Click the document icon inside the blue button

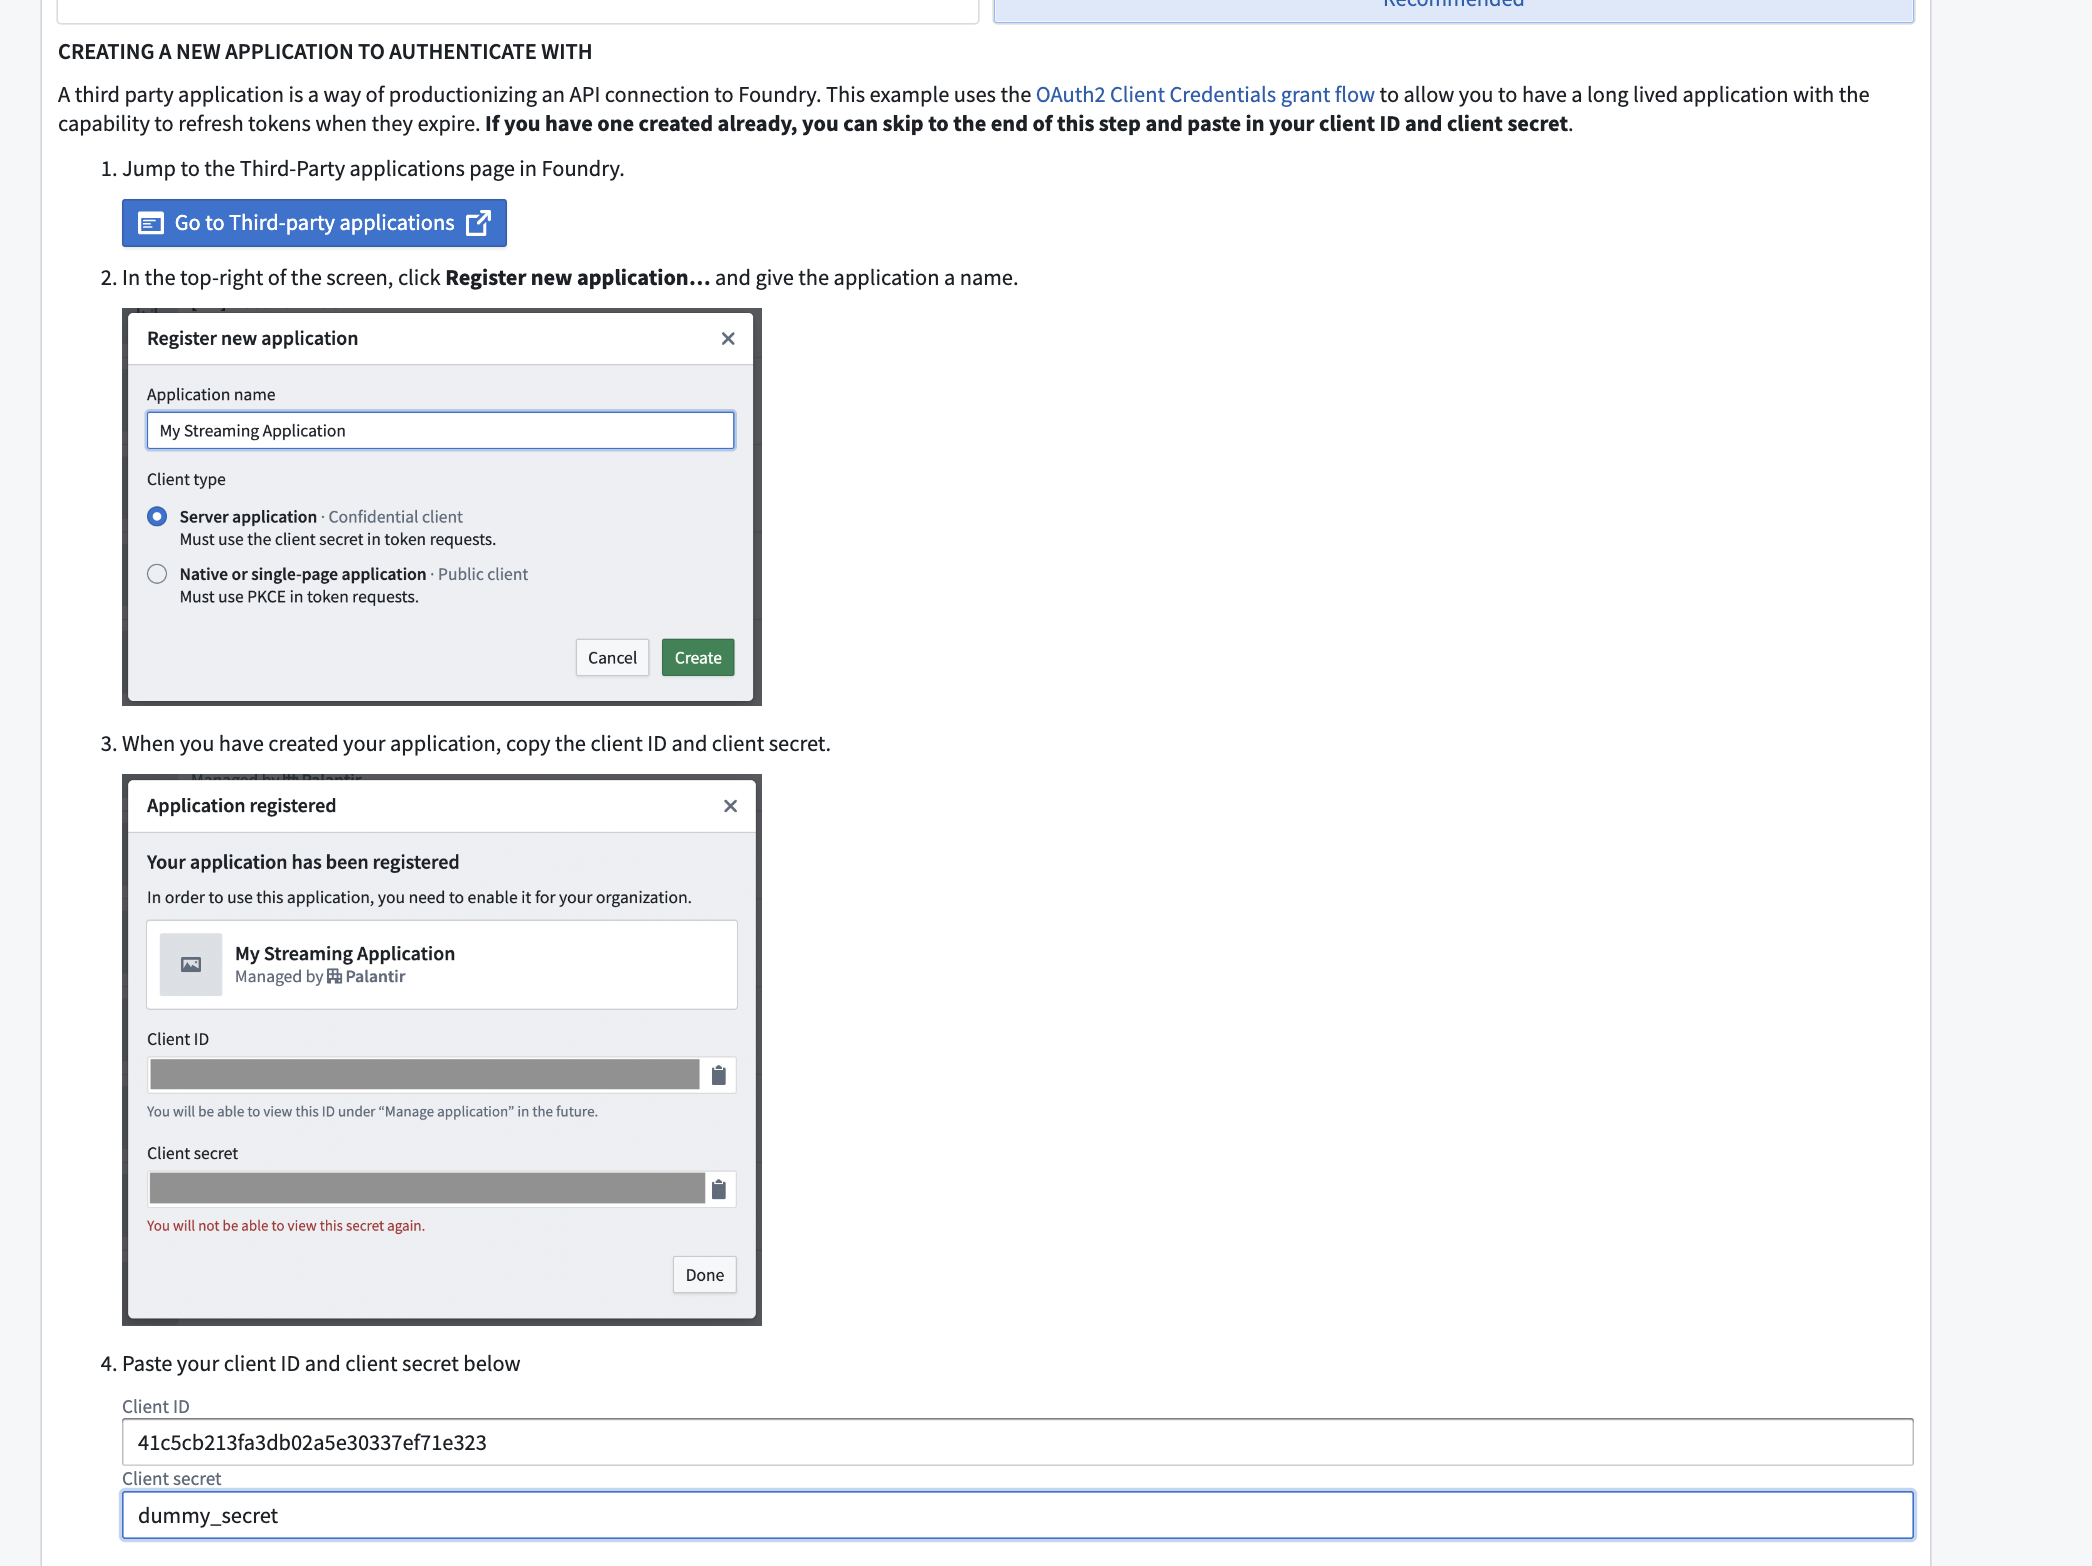point(151,223)
